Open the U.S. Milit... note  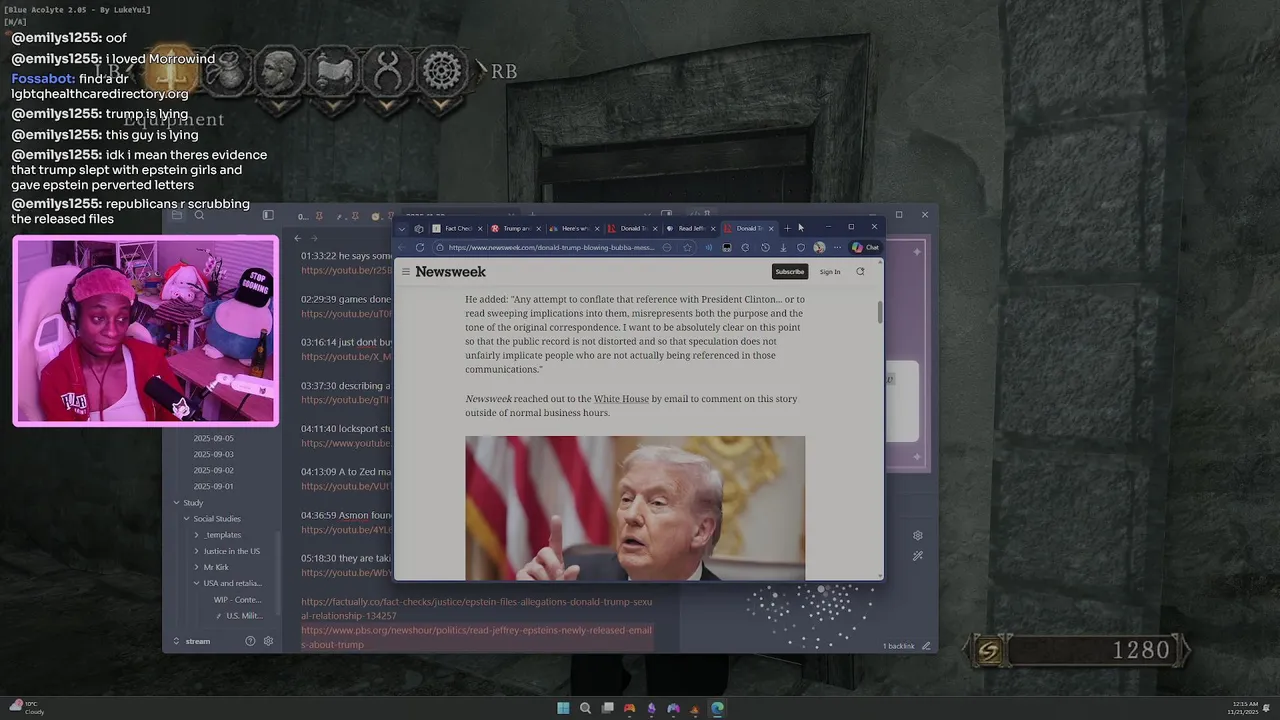[x=244, y=616]
